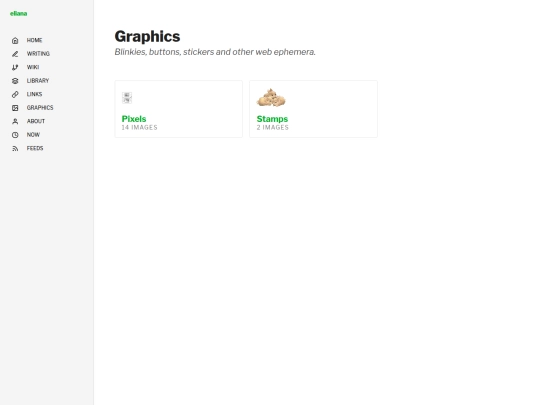Select LINKS in the sidebar

pos(34,94)
